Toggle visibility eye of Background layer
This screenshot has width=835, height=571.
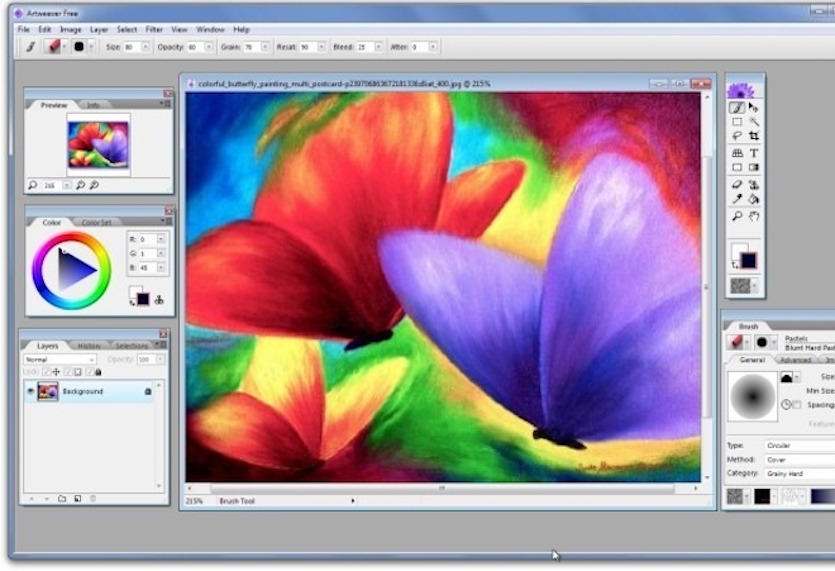30,391
